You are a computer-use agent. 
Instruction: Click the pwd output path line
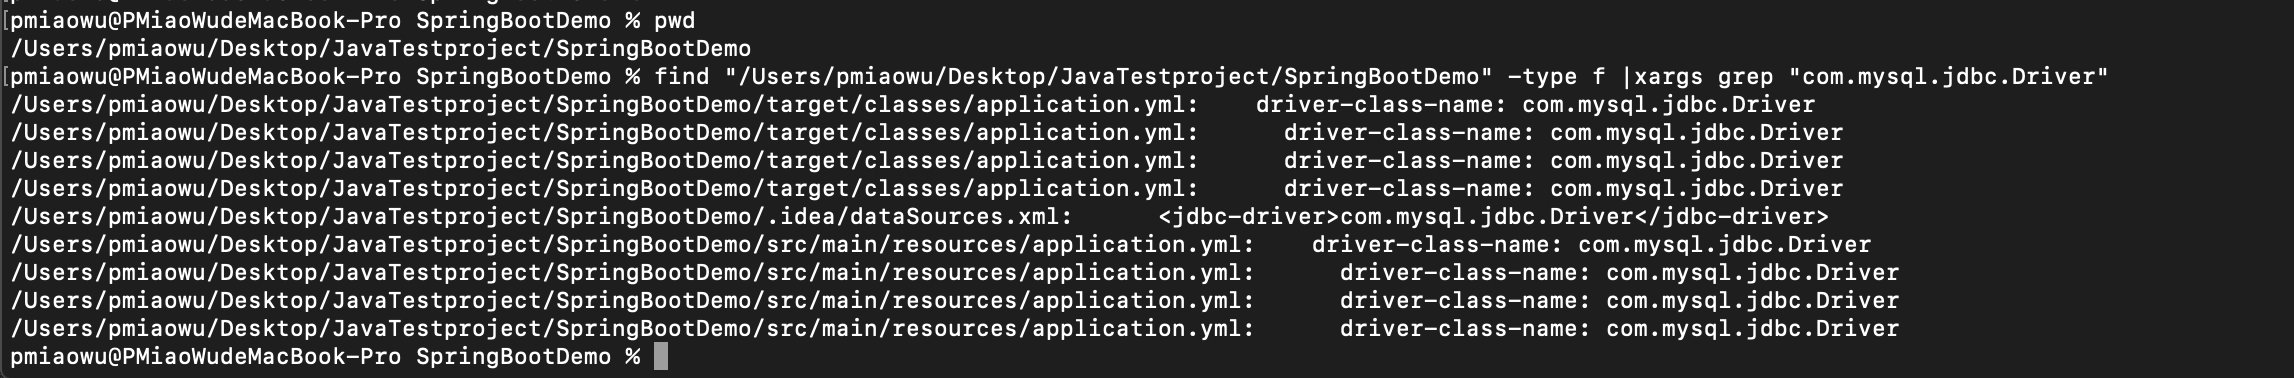click(380, 48)
